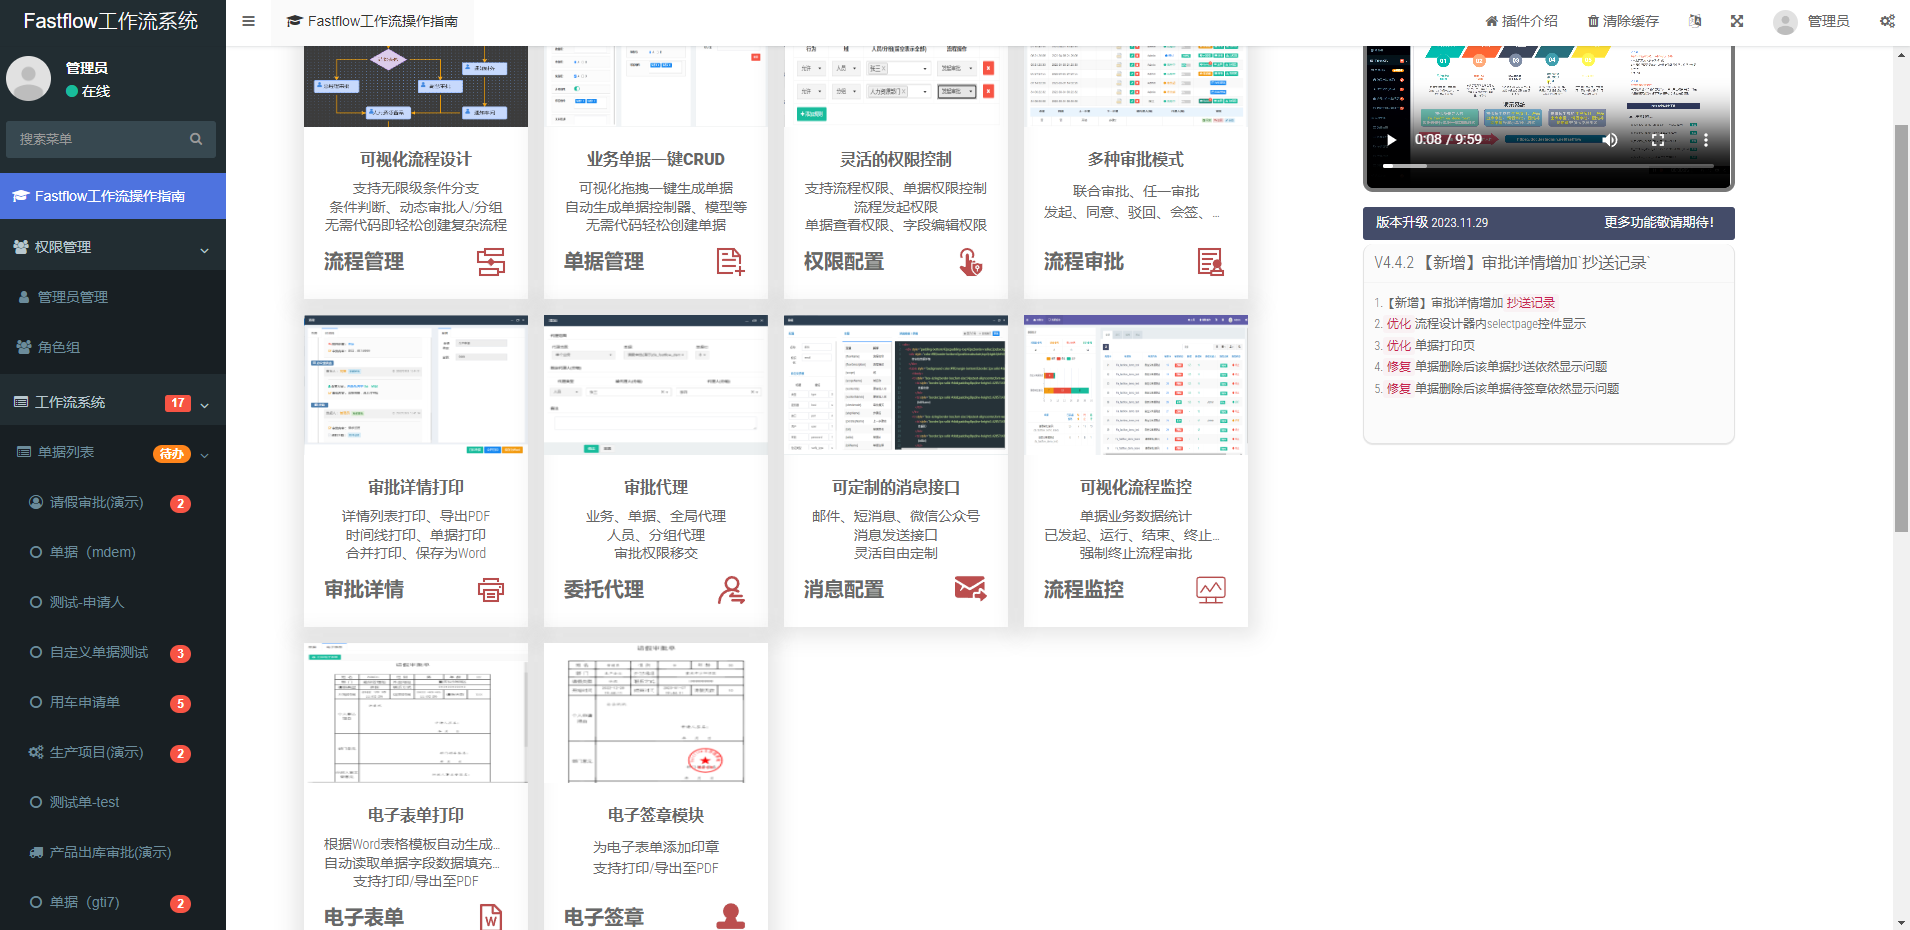Expand the 权限管理 sidebar menu

pyautogui.click(x=113, y=247)
